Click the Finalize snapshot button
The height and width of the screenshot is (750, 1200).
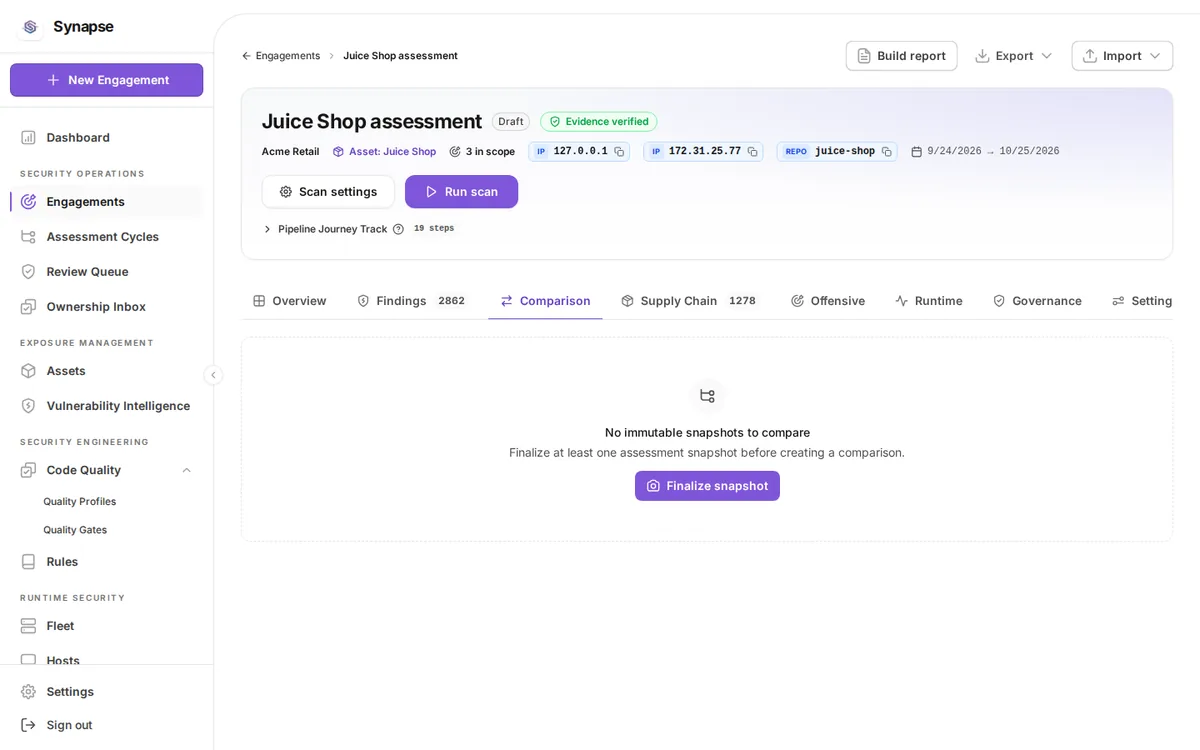[707, 486]
